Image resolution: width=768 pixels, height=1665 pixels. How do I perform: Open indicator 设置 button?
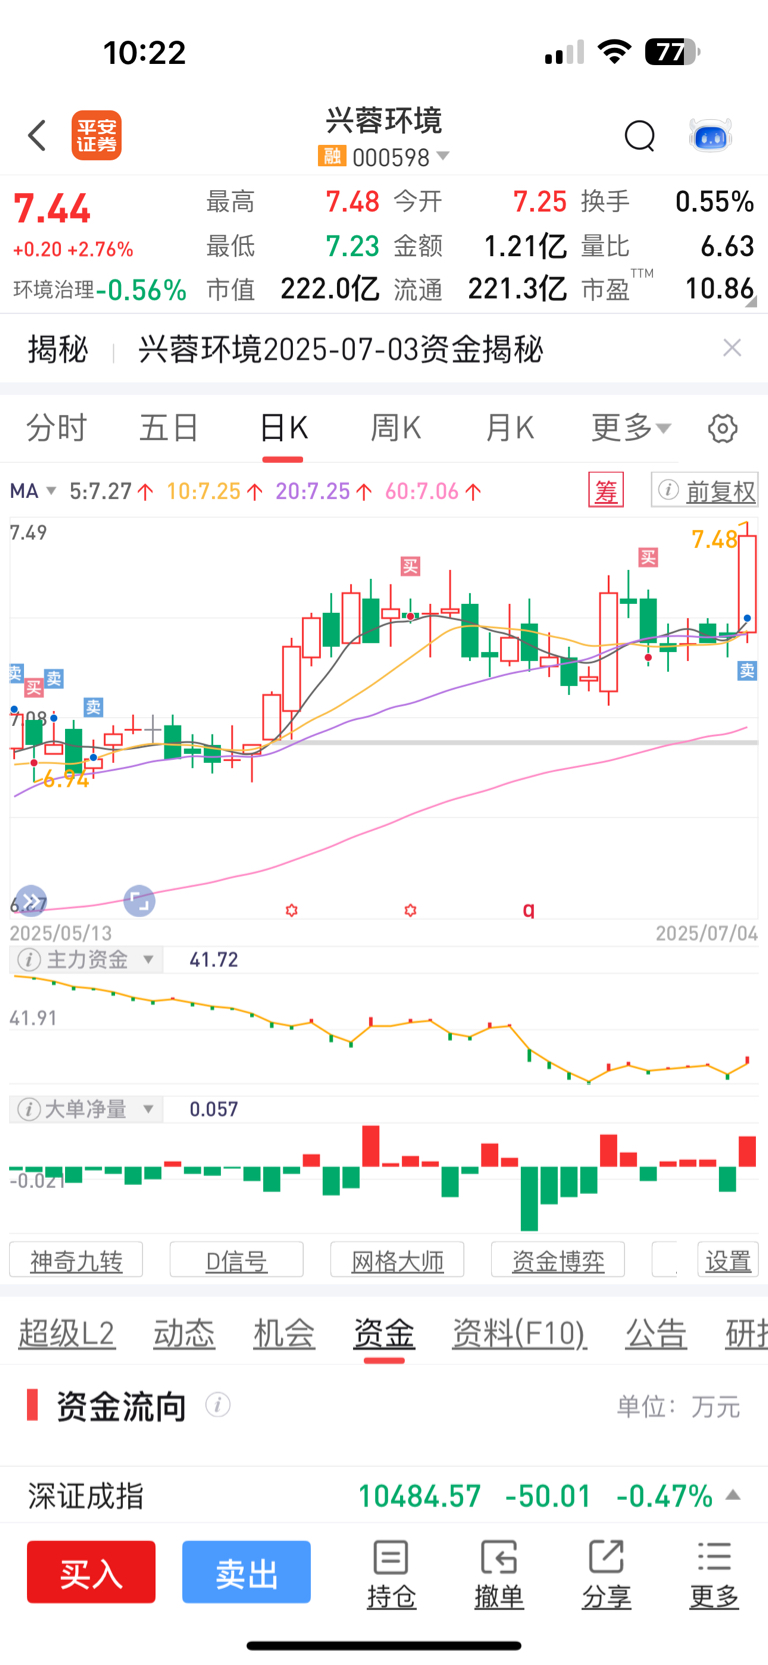[727, 1260]
